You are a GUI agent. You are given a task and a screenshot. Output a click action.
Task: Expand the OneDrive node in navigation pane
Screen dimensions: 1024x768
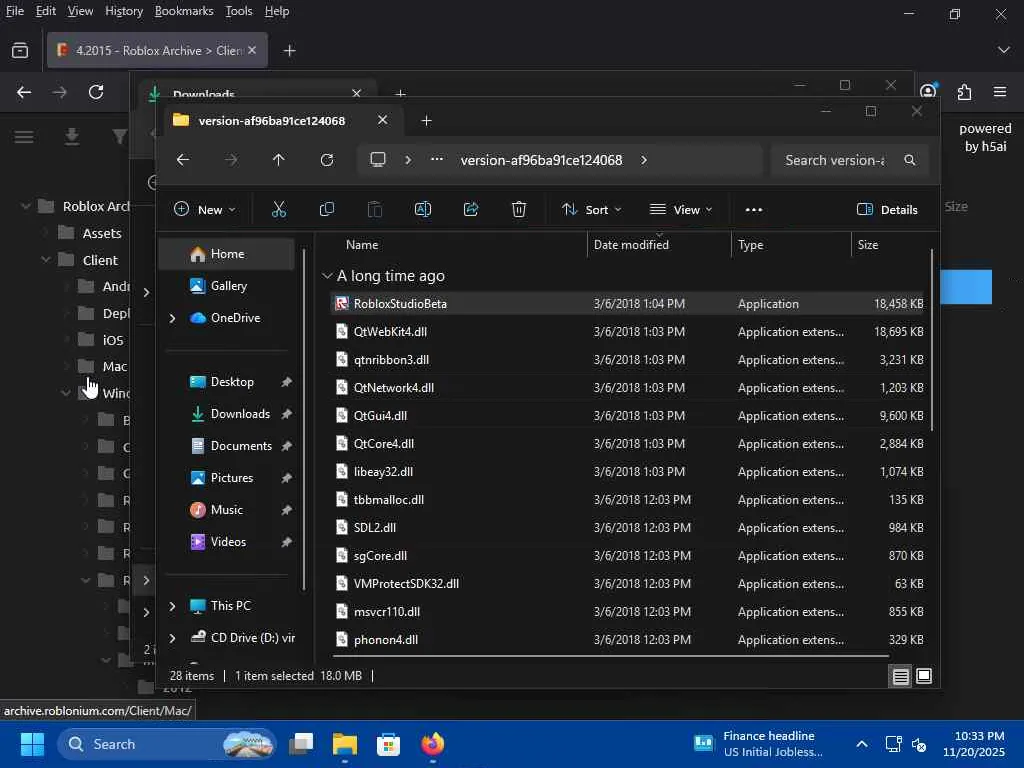172,318
